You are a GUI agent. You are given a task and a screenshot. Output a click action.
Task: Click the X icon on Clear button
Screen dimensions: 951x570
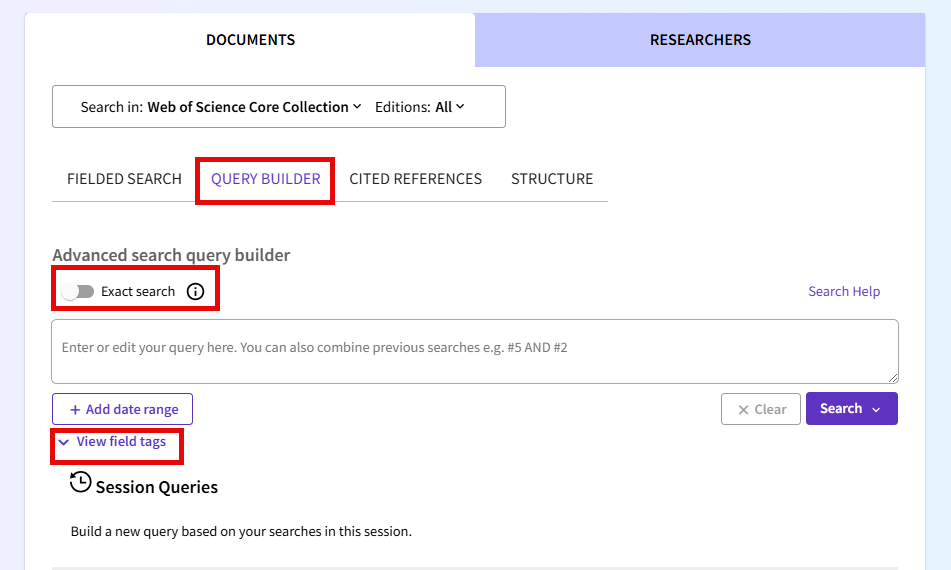pyautogui.click(x=743, y=409)
